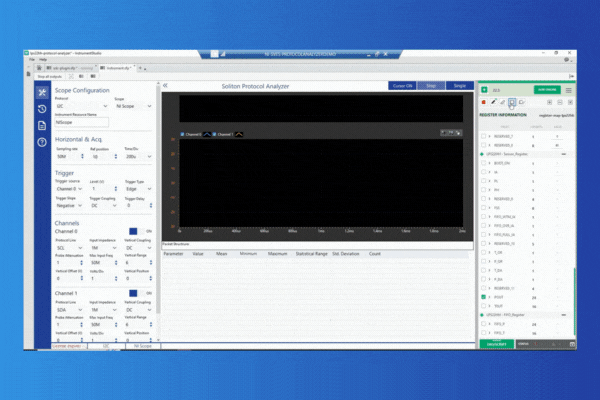The width and height of the screenshot is (600, 400).
Task: Click the red stop icon in register toolbar
Action: click(x=484, y=102)
